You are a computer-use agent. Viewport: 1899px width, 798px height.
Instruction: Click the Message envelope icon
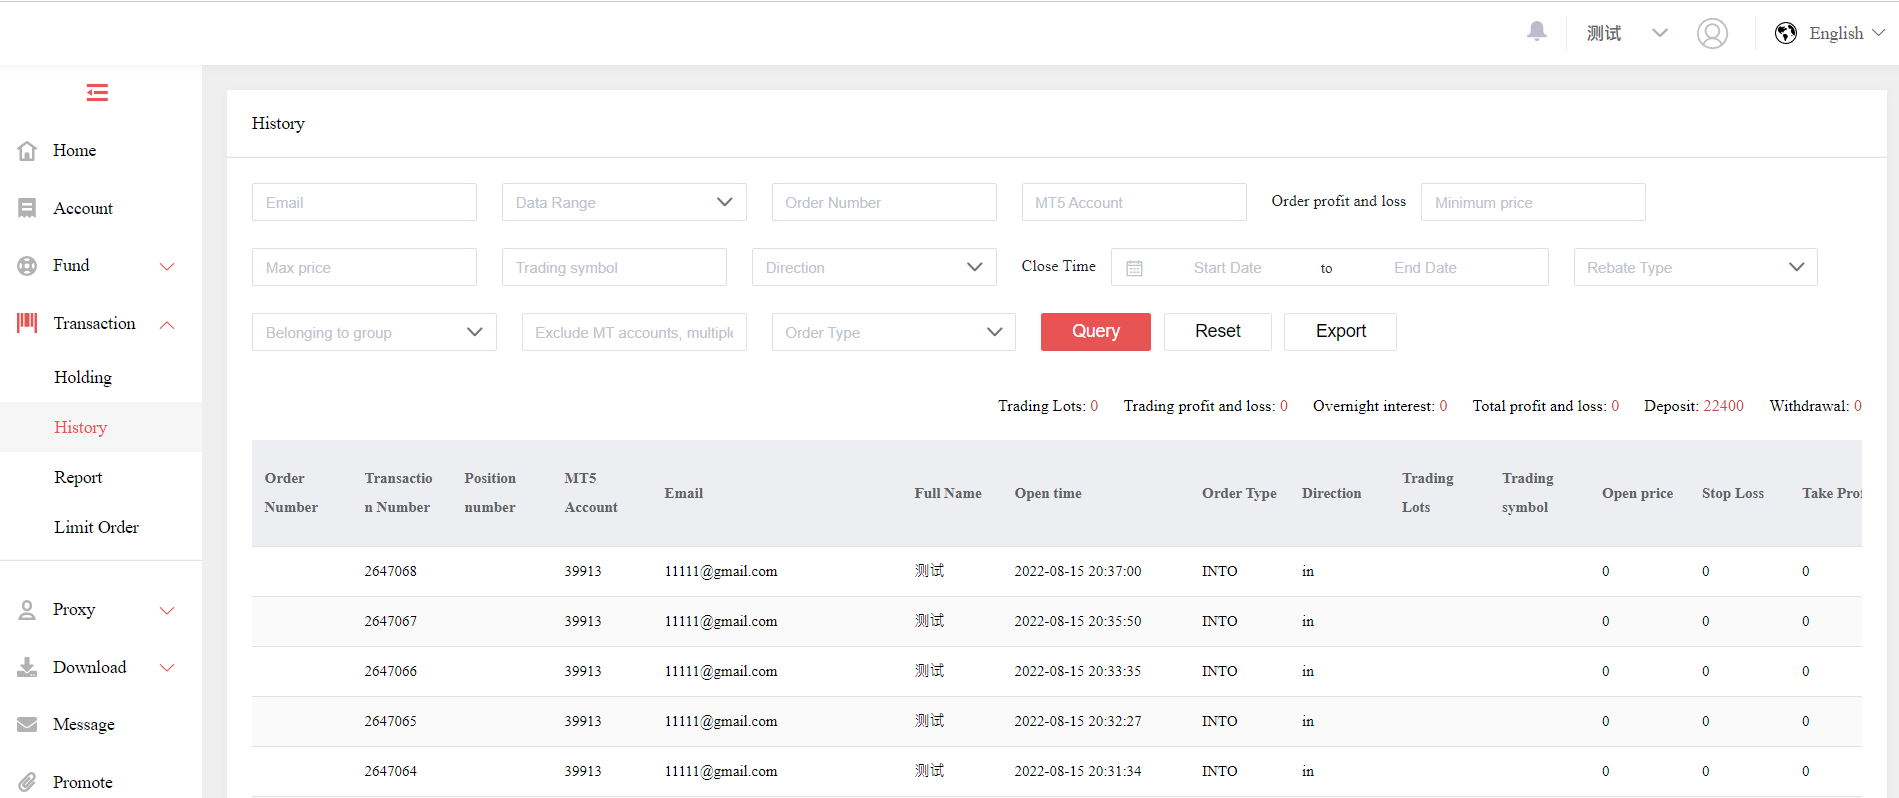coord(27,725)
